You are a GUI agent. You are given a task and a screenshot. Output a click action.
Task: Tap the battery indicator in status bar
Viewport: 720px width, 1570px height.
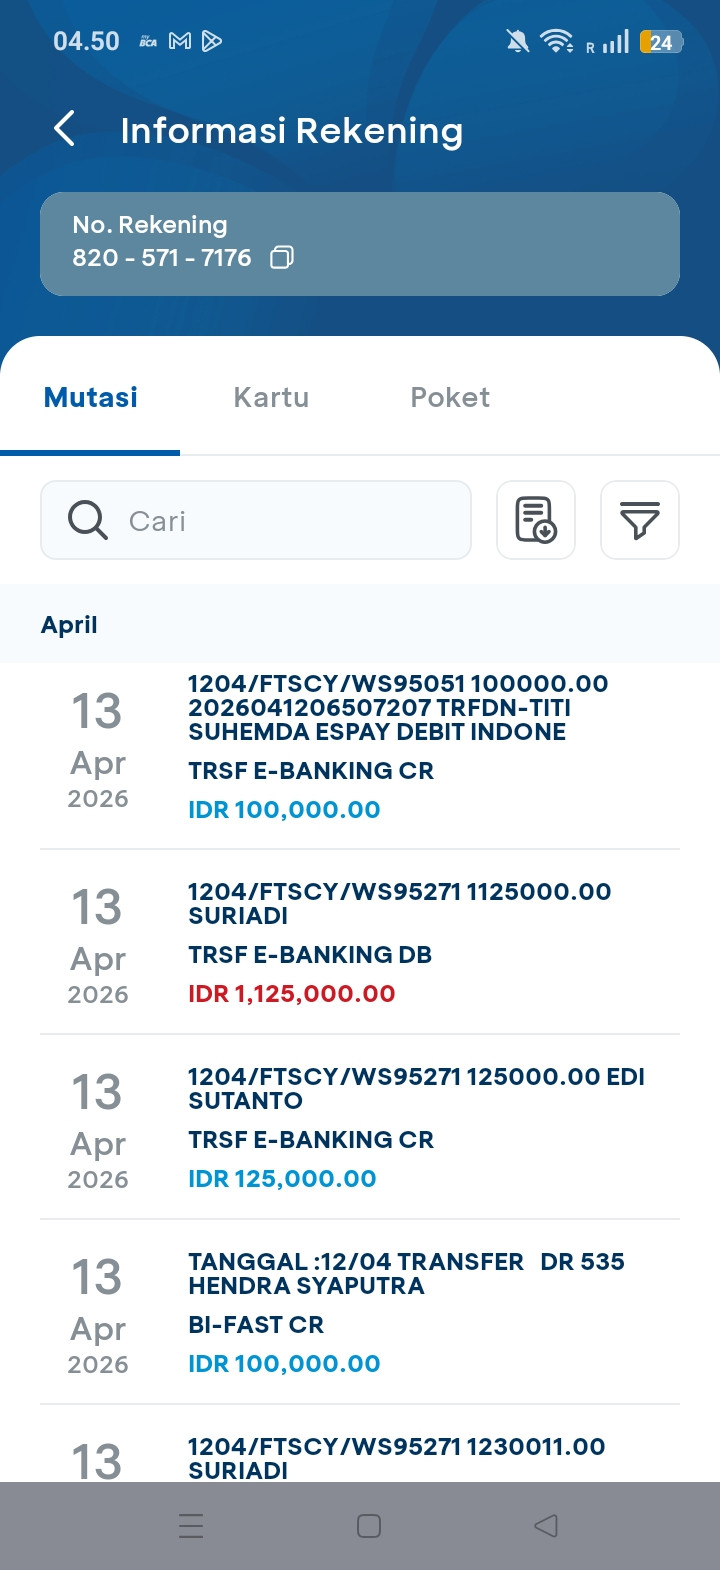(661, 42)
